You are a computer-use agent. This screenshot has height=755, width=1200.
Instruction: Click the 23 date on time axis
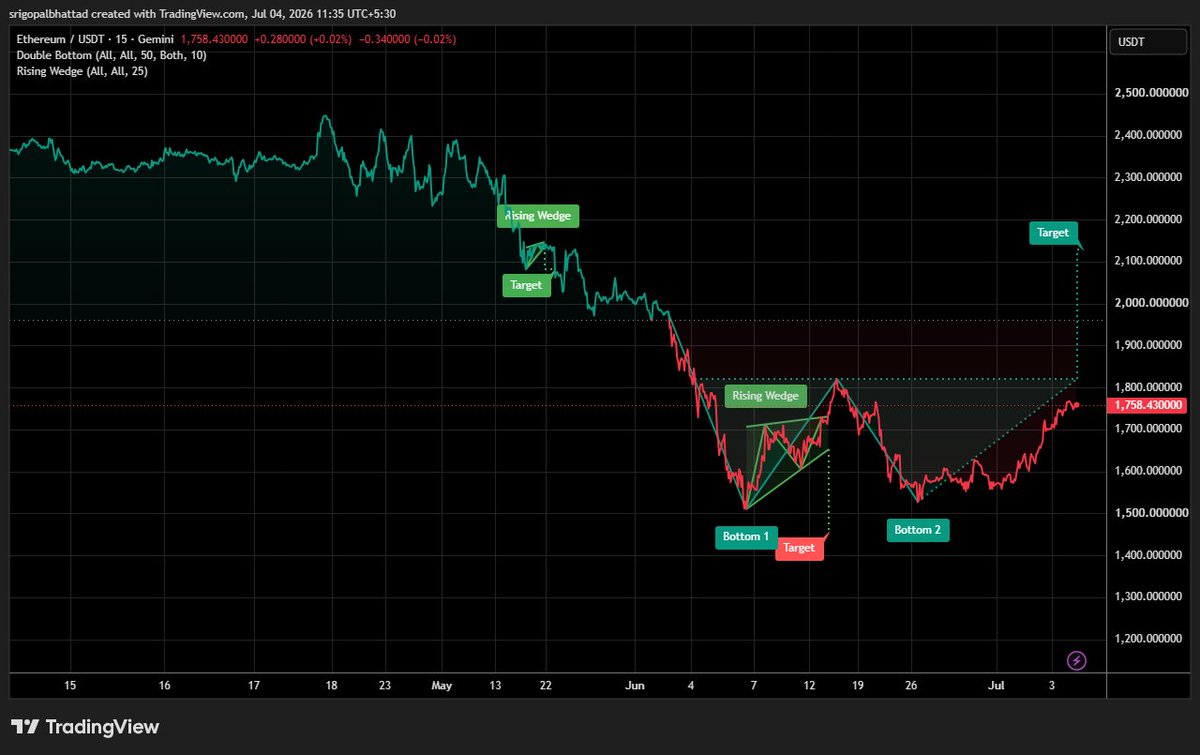[386, 686]
